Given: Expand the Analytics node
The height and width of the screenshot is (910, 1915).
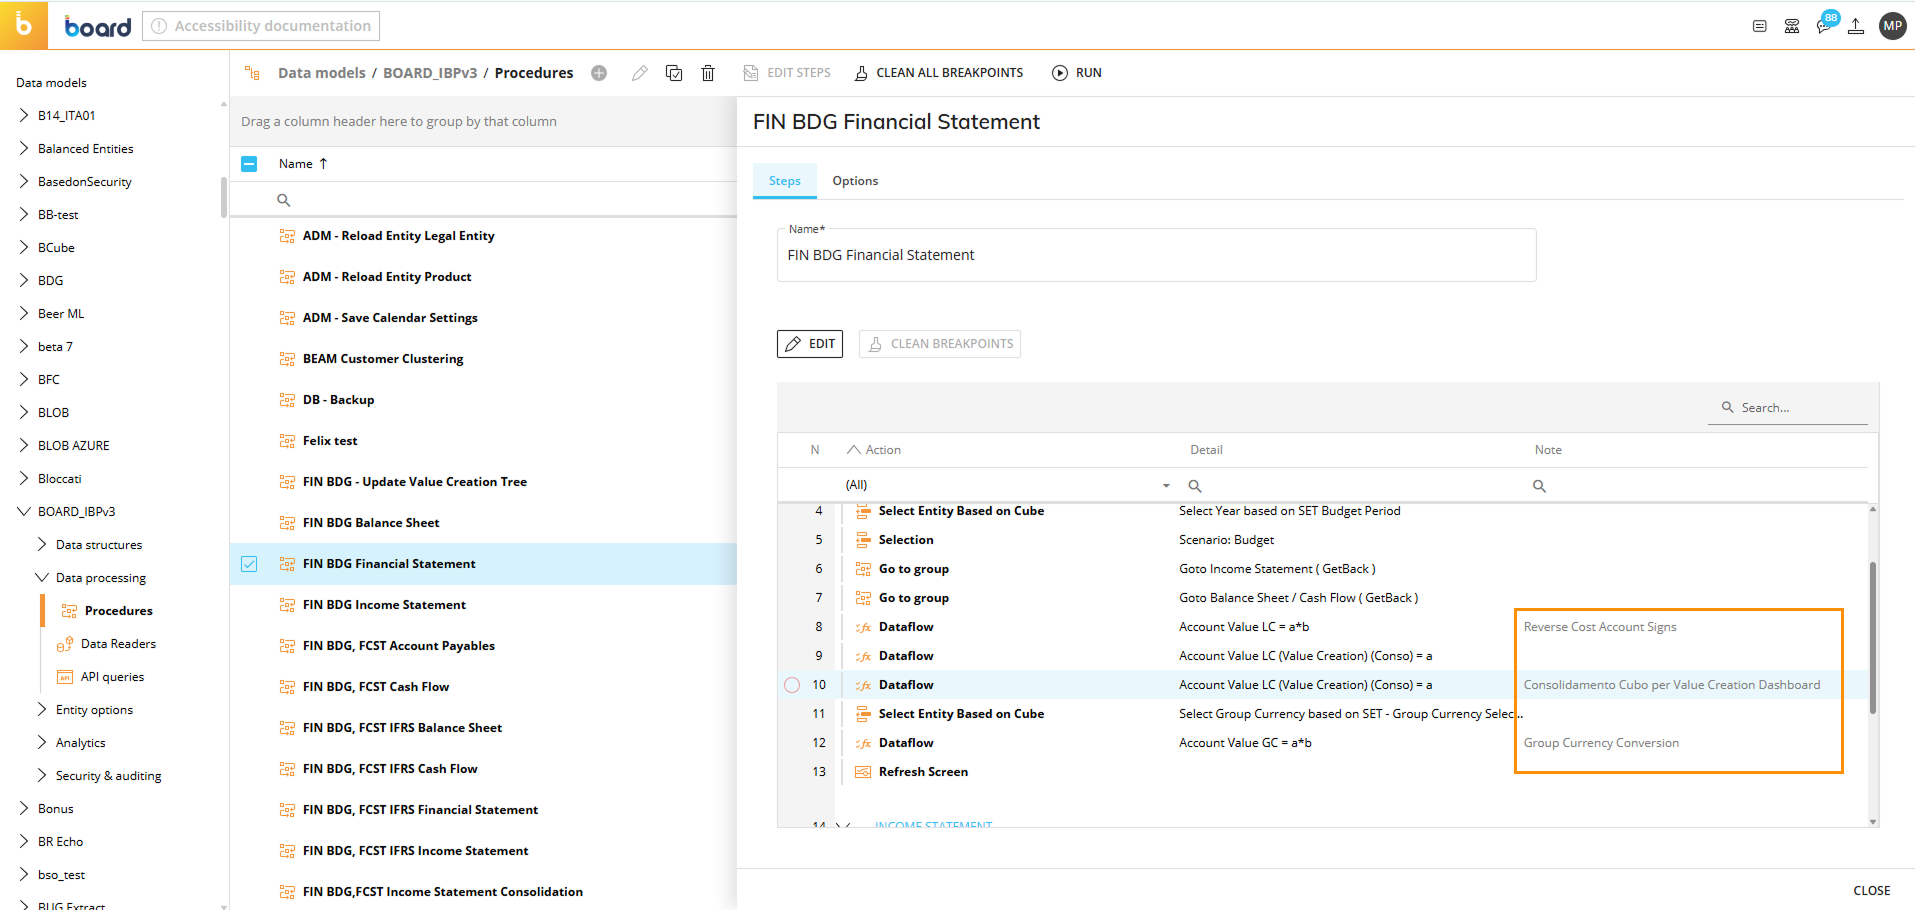Looking at the screenshot, I should (42, 743).
